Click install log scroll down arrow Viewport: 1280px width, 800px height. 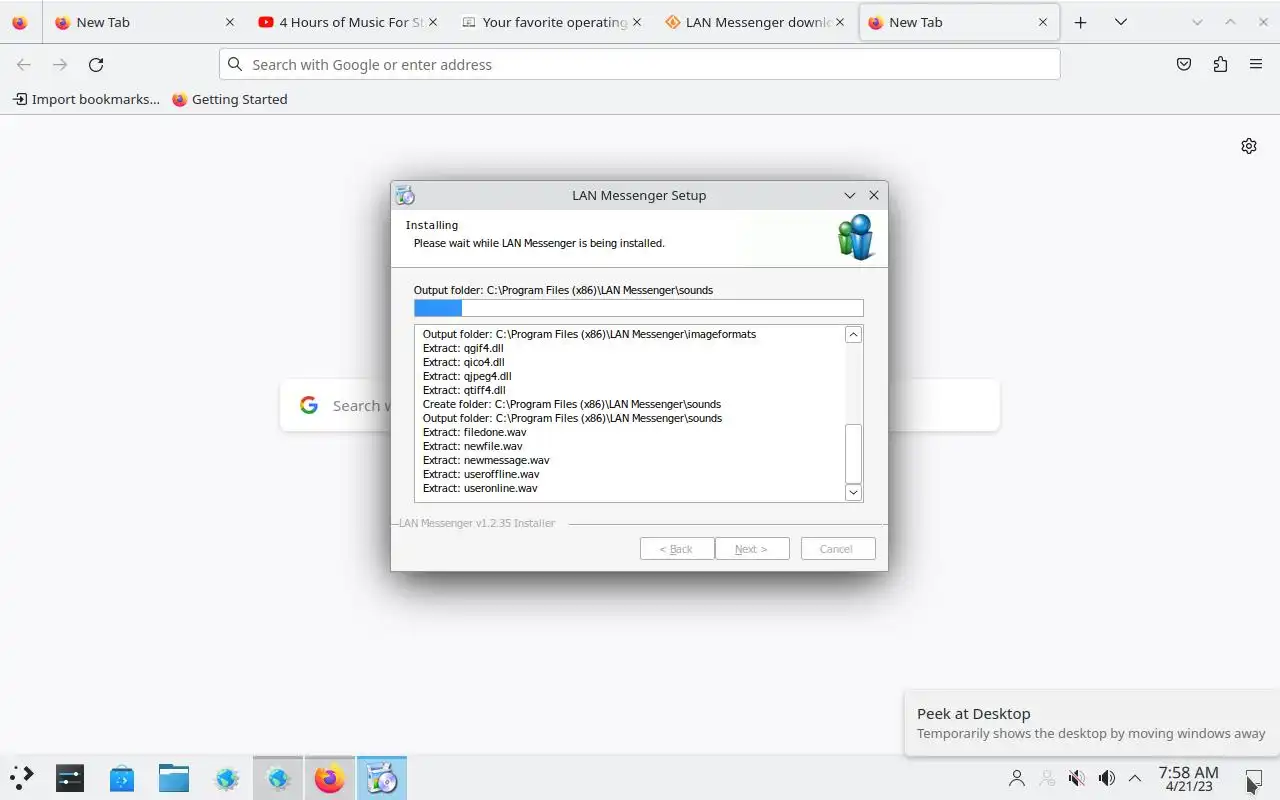853,492
